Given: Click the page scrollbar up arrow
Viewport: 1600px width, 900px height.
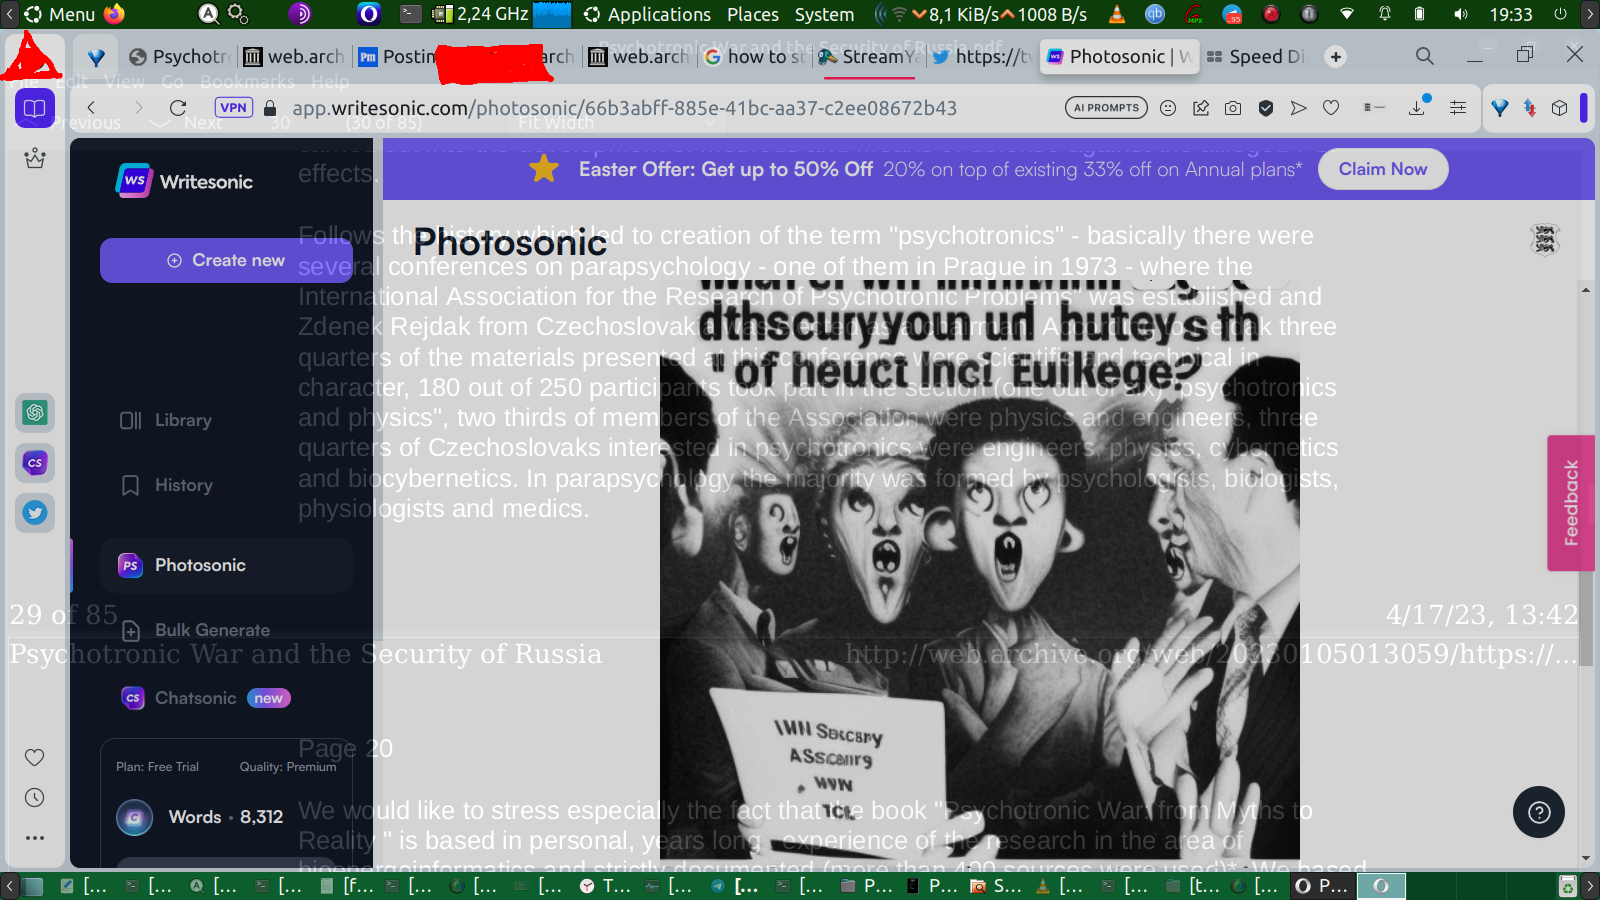Looking at the screenshot, I should click(1586, 290).
